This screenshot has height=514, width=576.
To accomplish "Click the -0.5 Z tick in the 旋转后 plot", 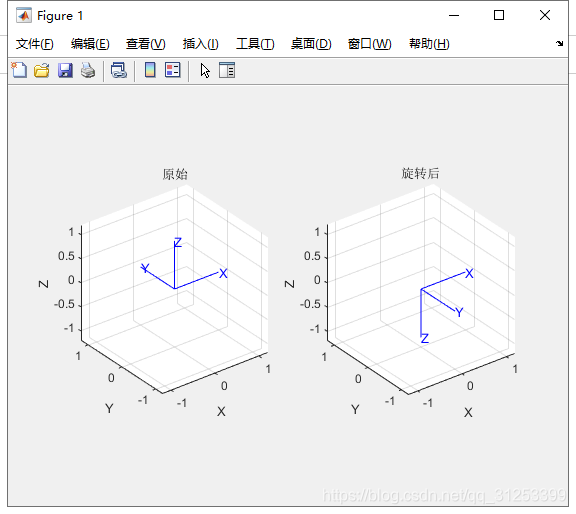I will click(x=310, y=305).
